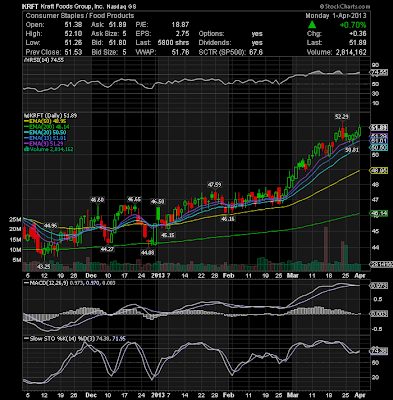The width and height of the screenshot is (393, 400).
Task: Click the yellow EMA(50) legend entry
Action: 44,121
